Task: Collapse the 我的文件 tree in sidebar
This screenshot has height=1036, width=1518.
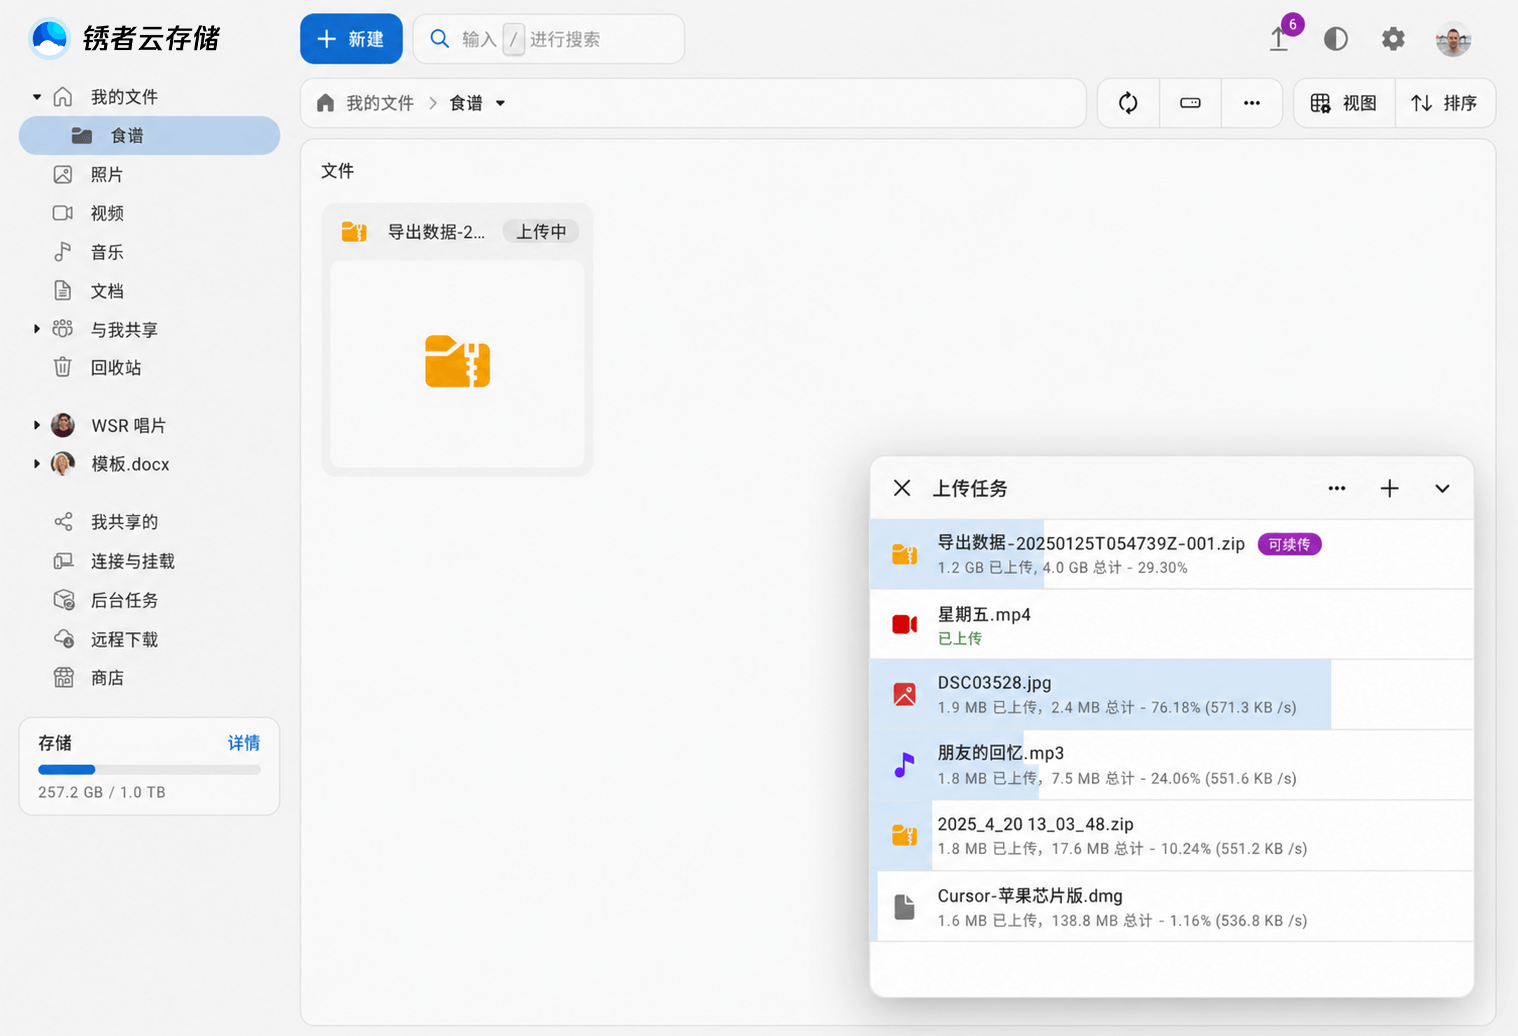Action: click(x=37, y=97)
